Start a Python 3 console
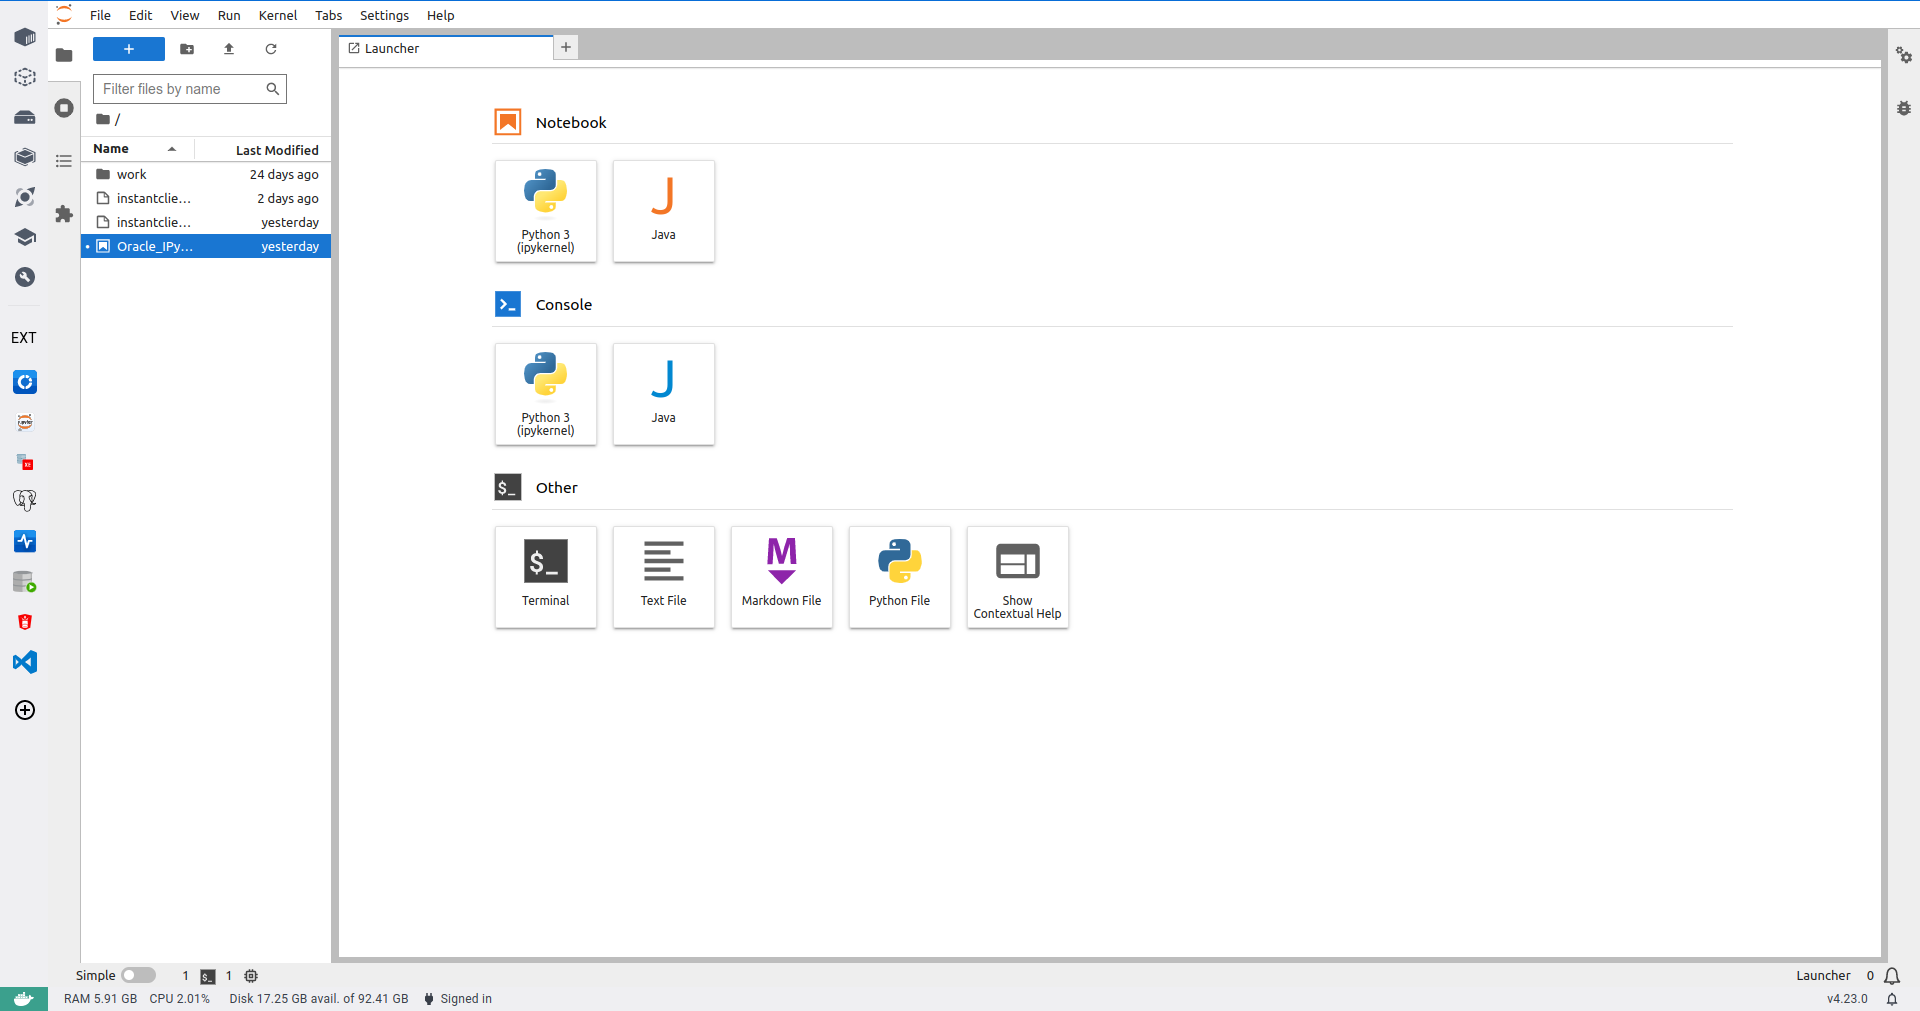The image size is (1920, 1011). point(545,394)
